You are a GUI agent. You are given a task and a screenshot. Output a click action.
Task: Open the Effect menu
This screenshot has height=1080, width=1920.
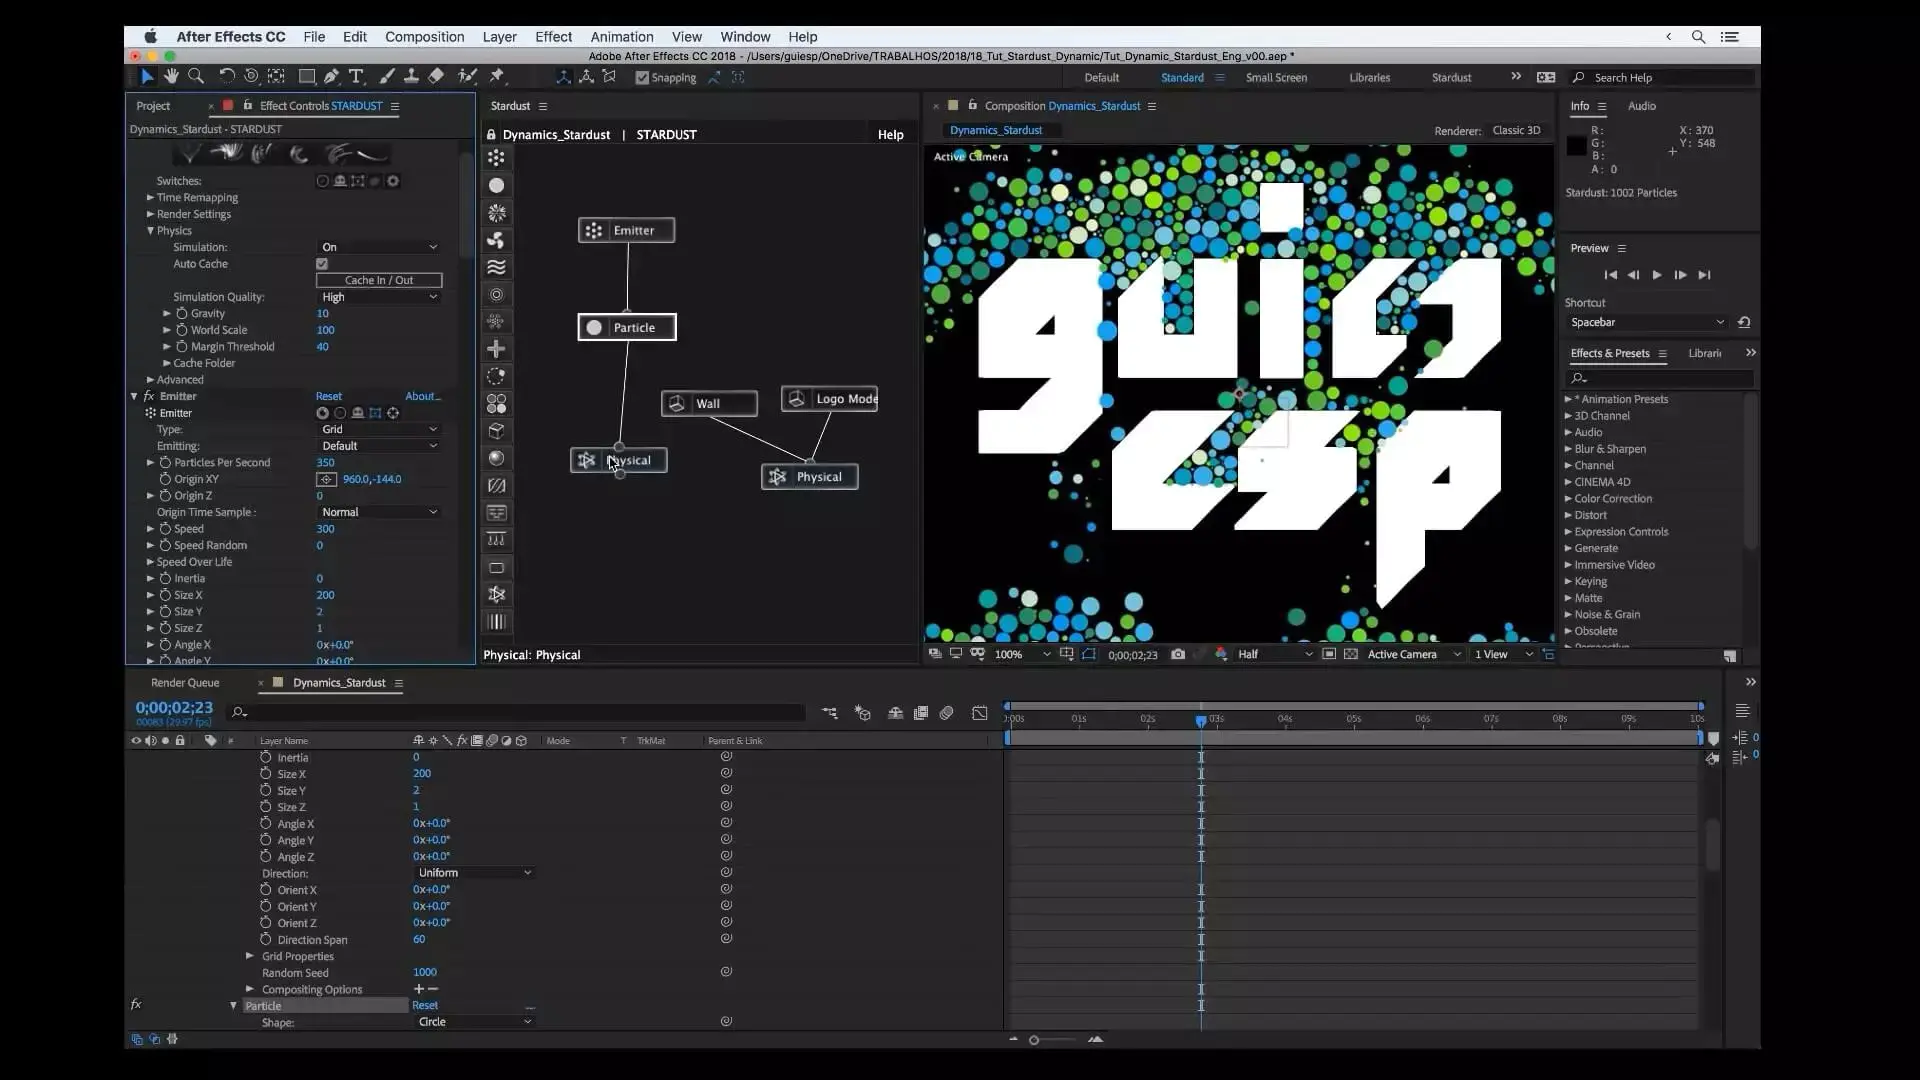553,37
